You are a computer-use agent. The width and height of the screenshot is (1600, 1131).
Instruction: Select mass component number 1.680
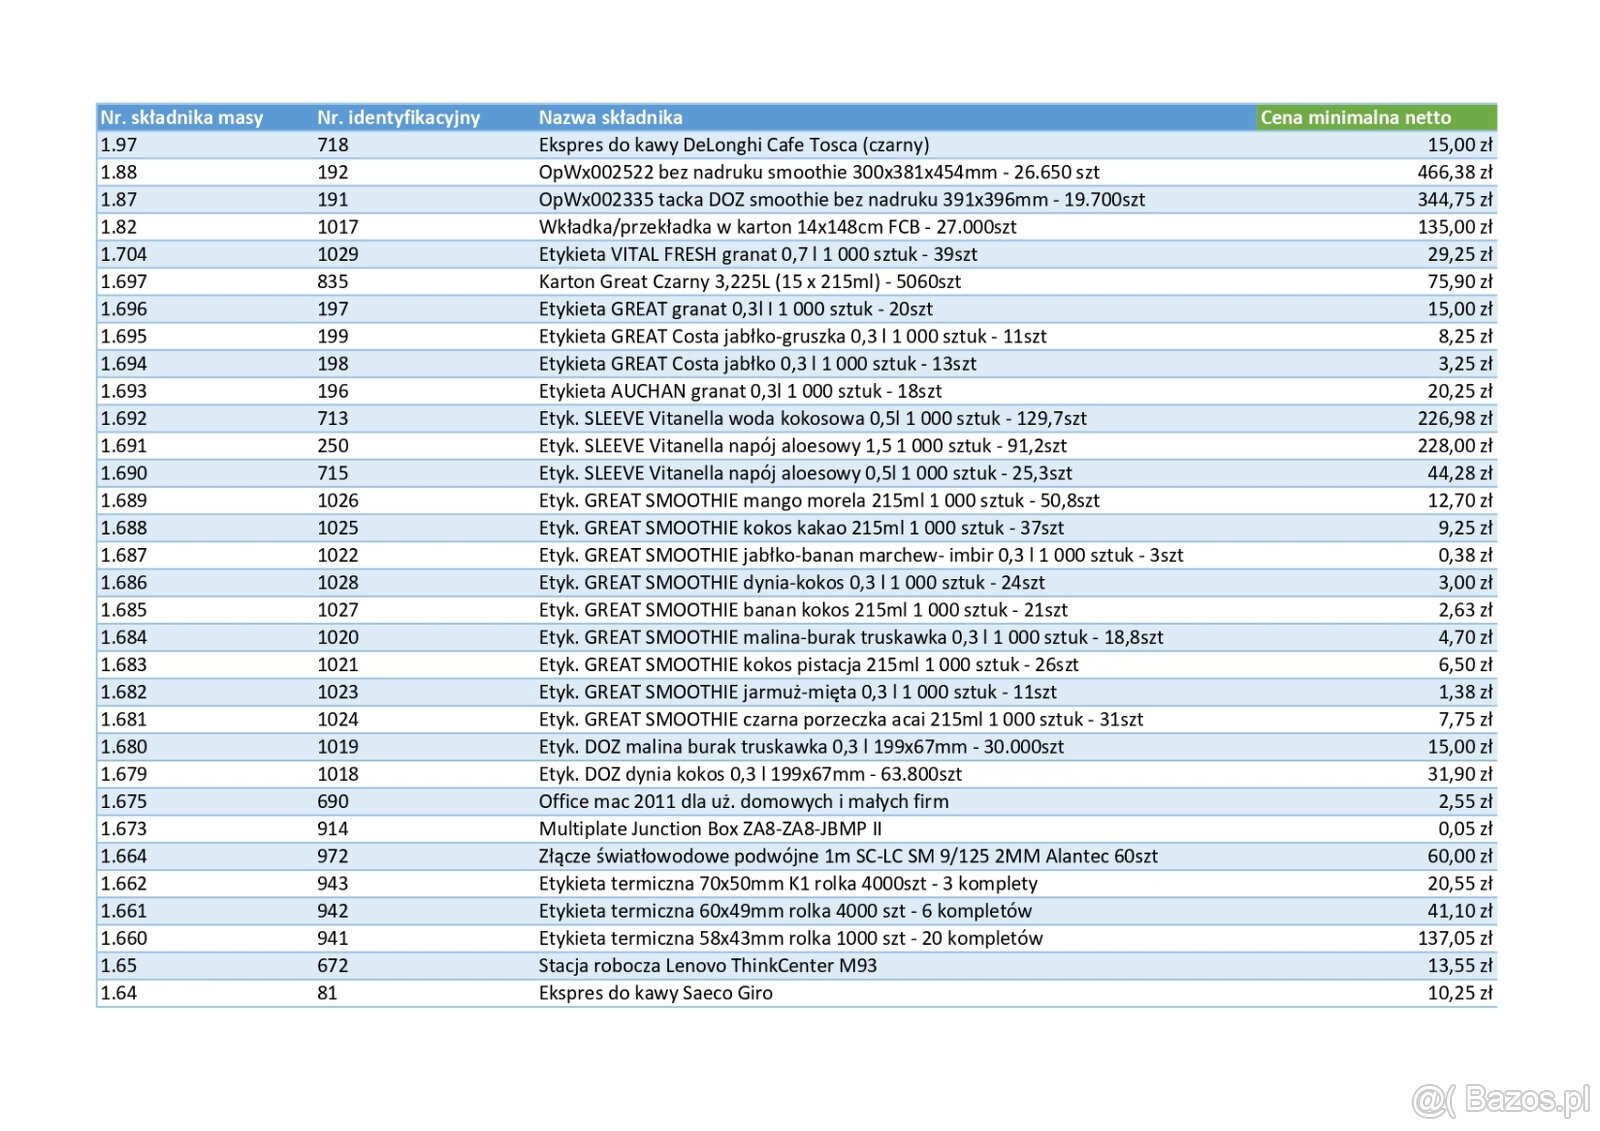[123, 747]
